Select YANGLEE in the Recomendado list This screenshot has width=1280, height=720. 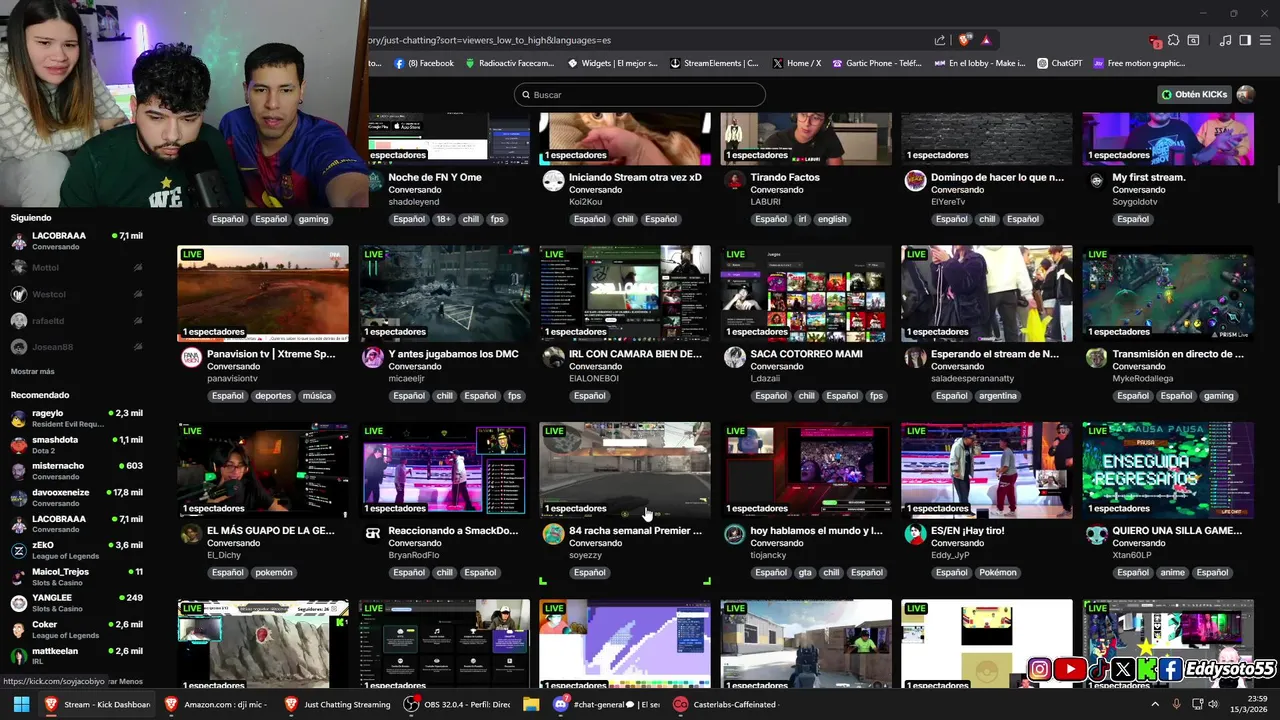click(x=76, y=603)
